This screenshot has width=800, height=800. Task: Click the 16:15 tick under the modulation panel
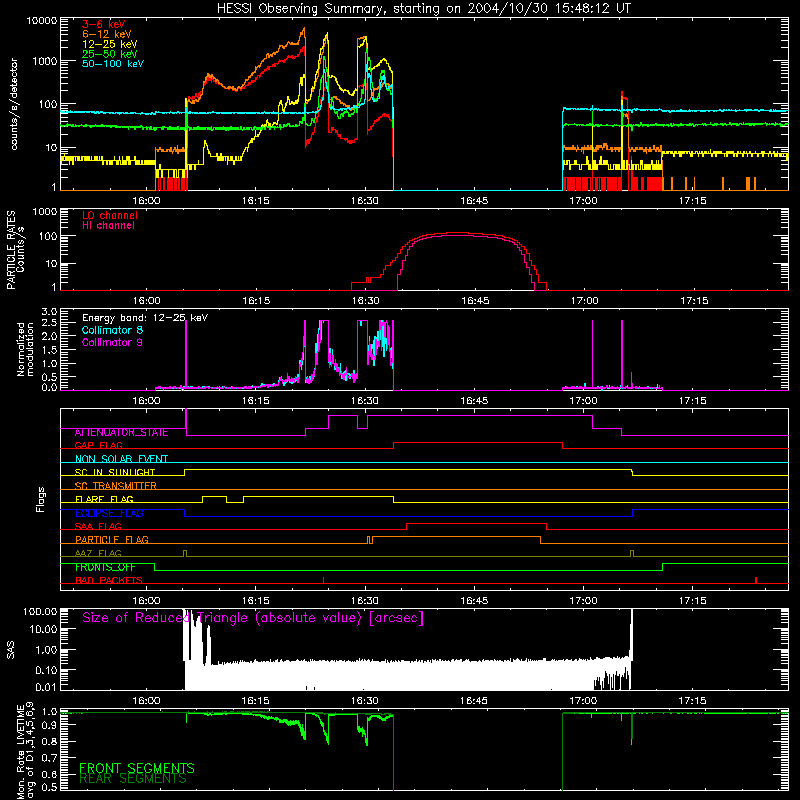255,401
